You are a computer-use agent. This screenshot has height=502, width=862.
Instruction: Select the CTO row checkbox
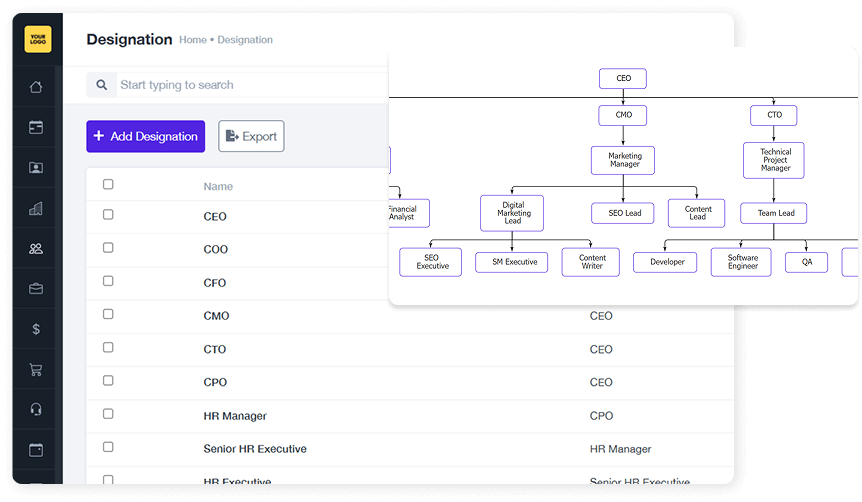pos(108,348)
